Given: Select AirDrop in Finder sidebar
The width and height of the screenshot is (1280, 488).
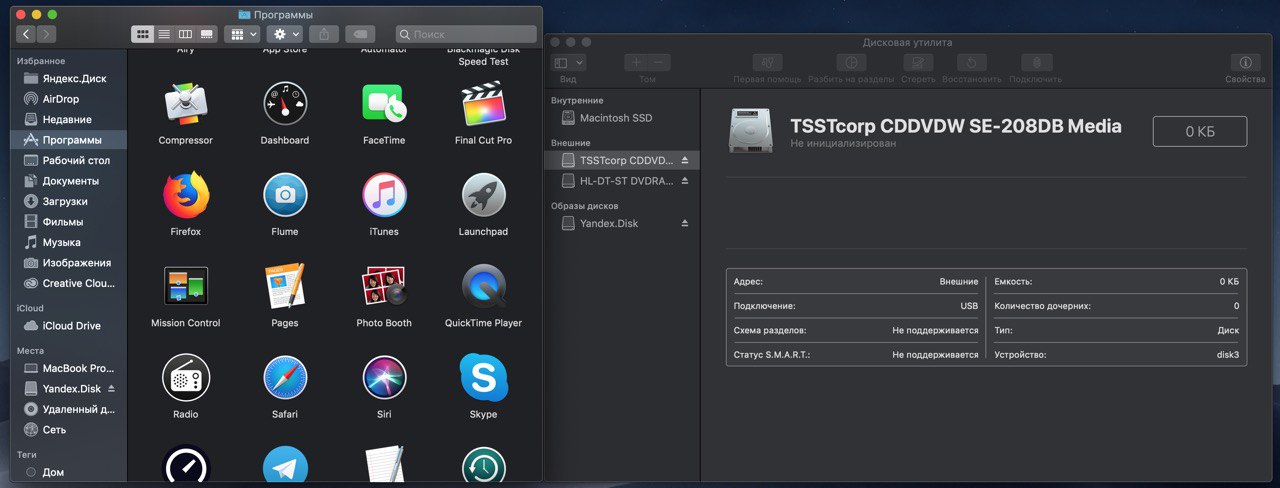Looking at the screenshot, I should [70, 99].
